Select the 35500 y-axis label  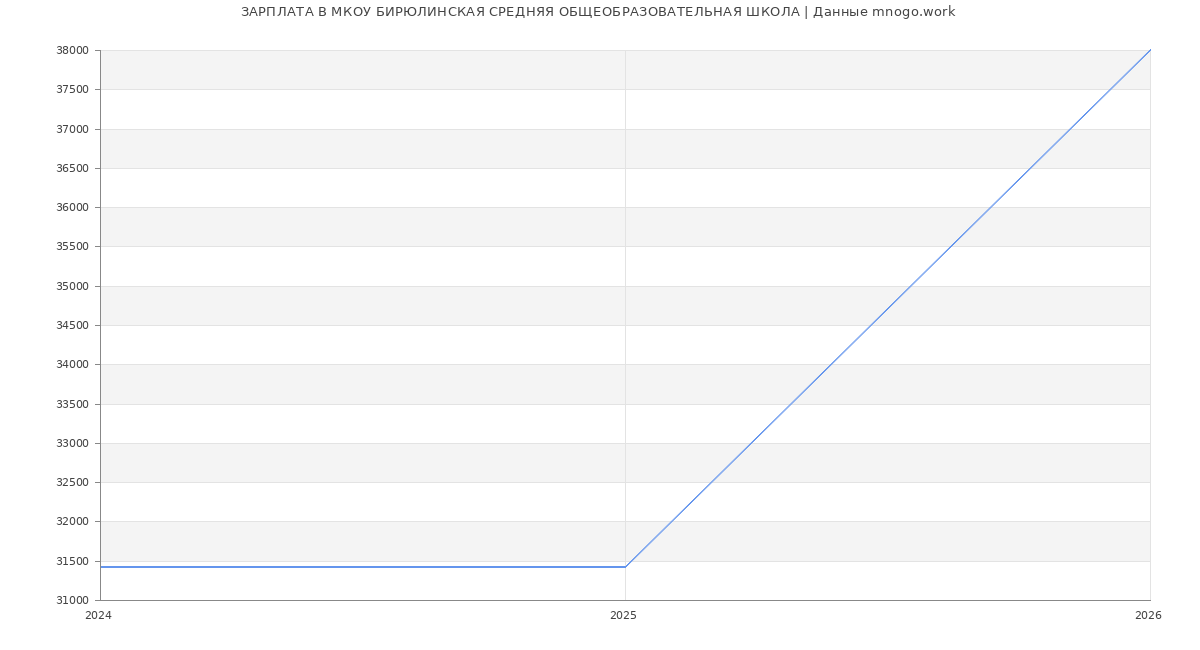point(72,247)
